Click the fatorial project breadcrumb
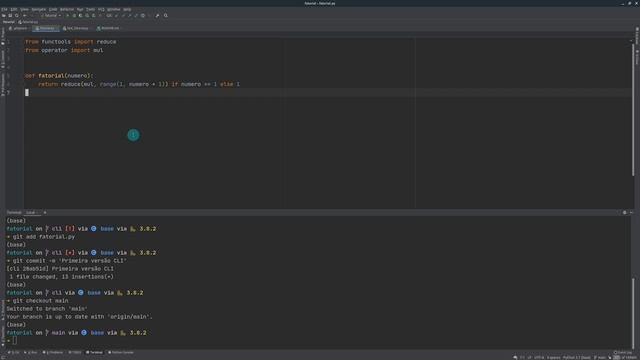 pyautogui.click(x=9, y=22)
